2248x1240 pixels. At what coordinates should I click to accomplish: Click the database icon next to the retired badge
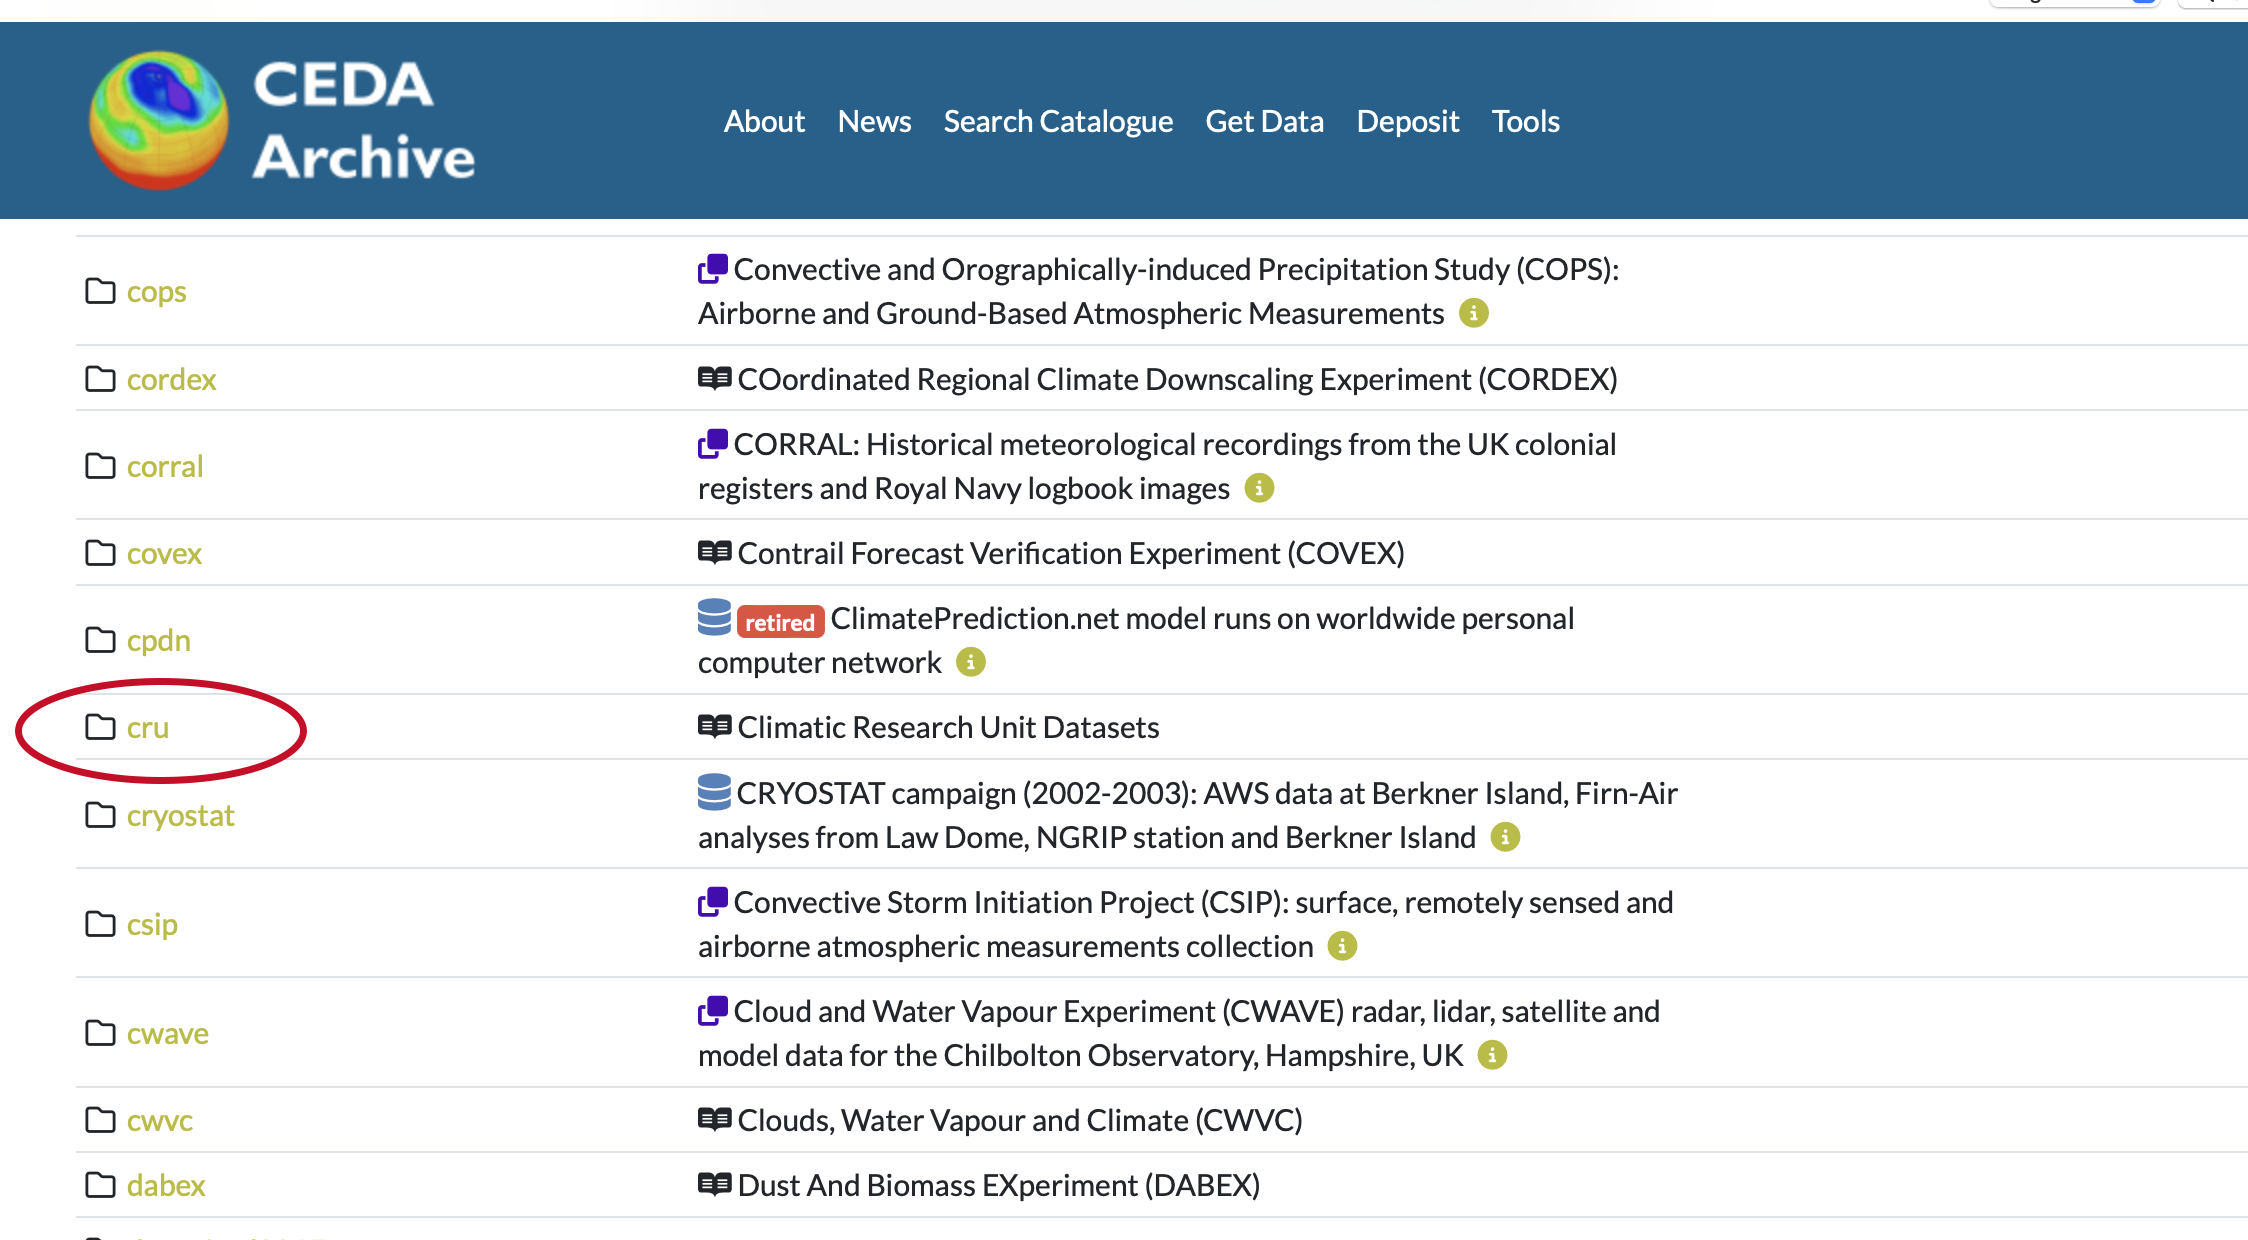point(714,618)
